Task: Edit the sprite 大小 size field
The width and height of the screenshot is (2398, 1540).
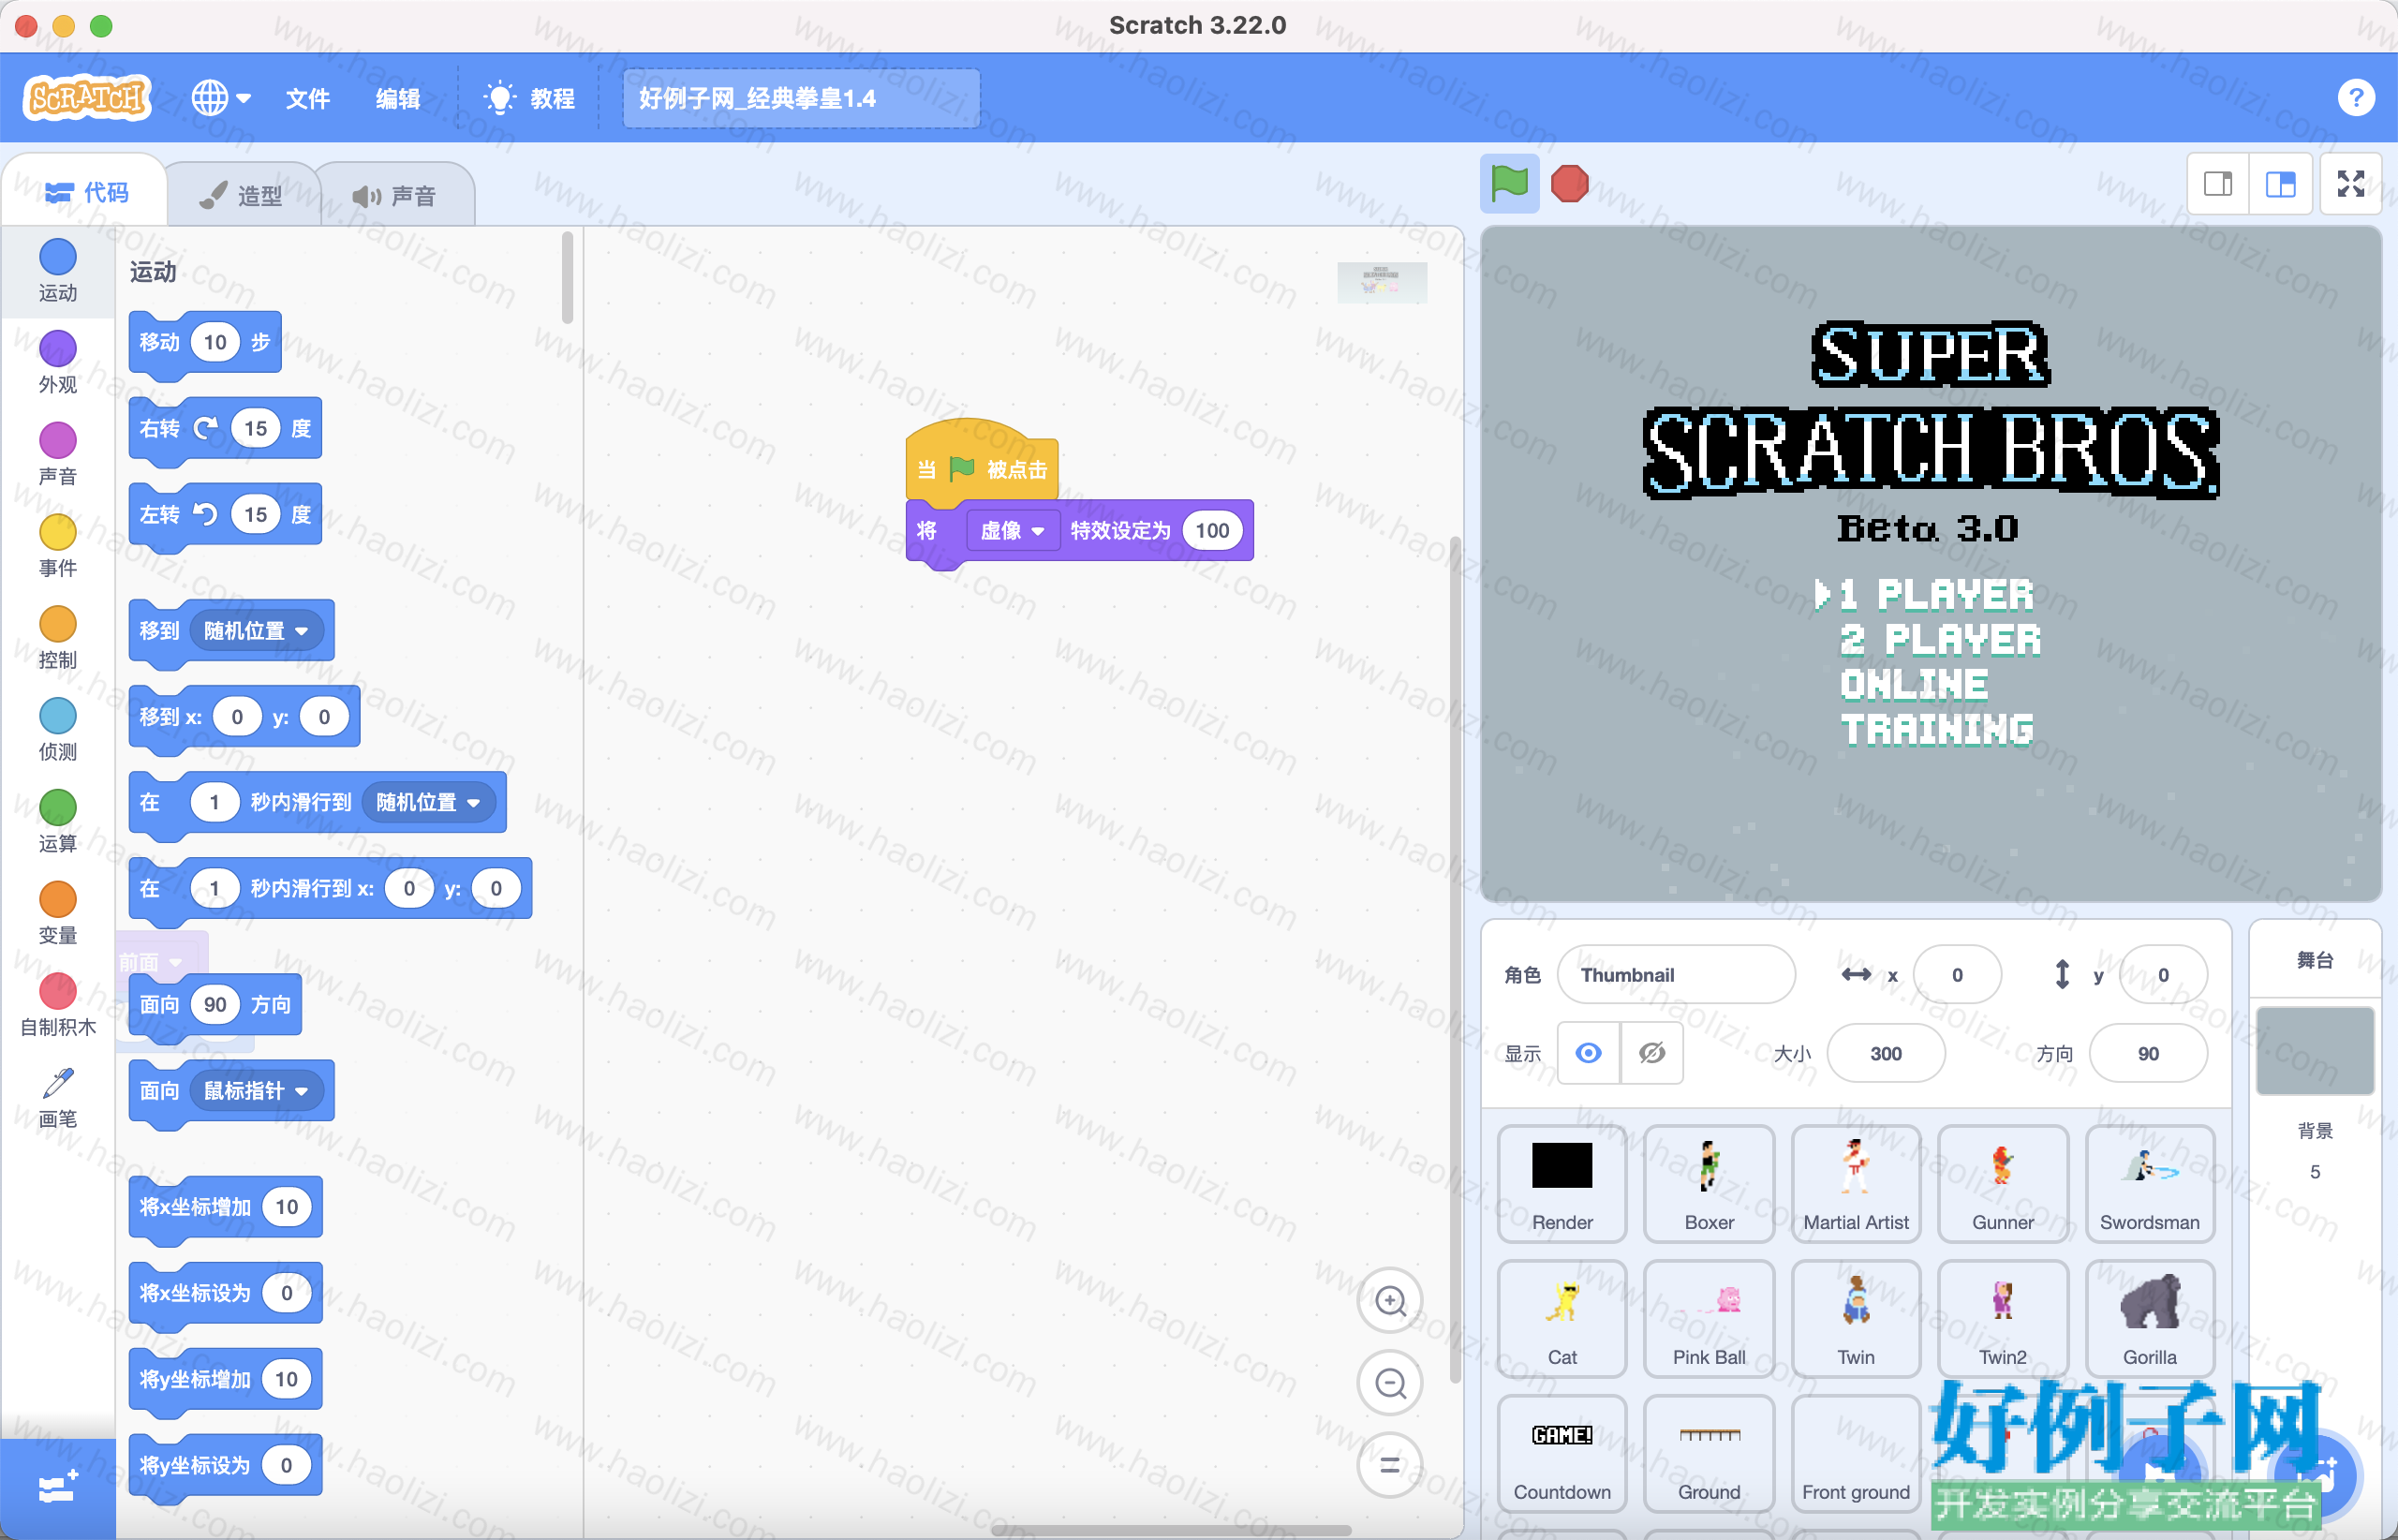Action: coord(1886,1053)
